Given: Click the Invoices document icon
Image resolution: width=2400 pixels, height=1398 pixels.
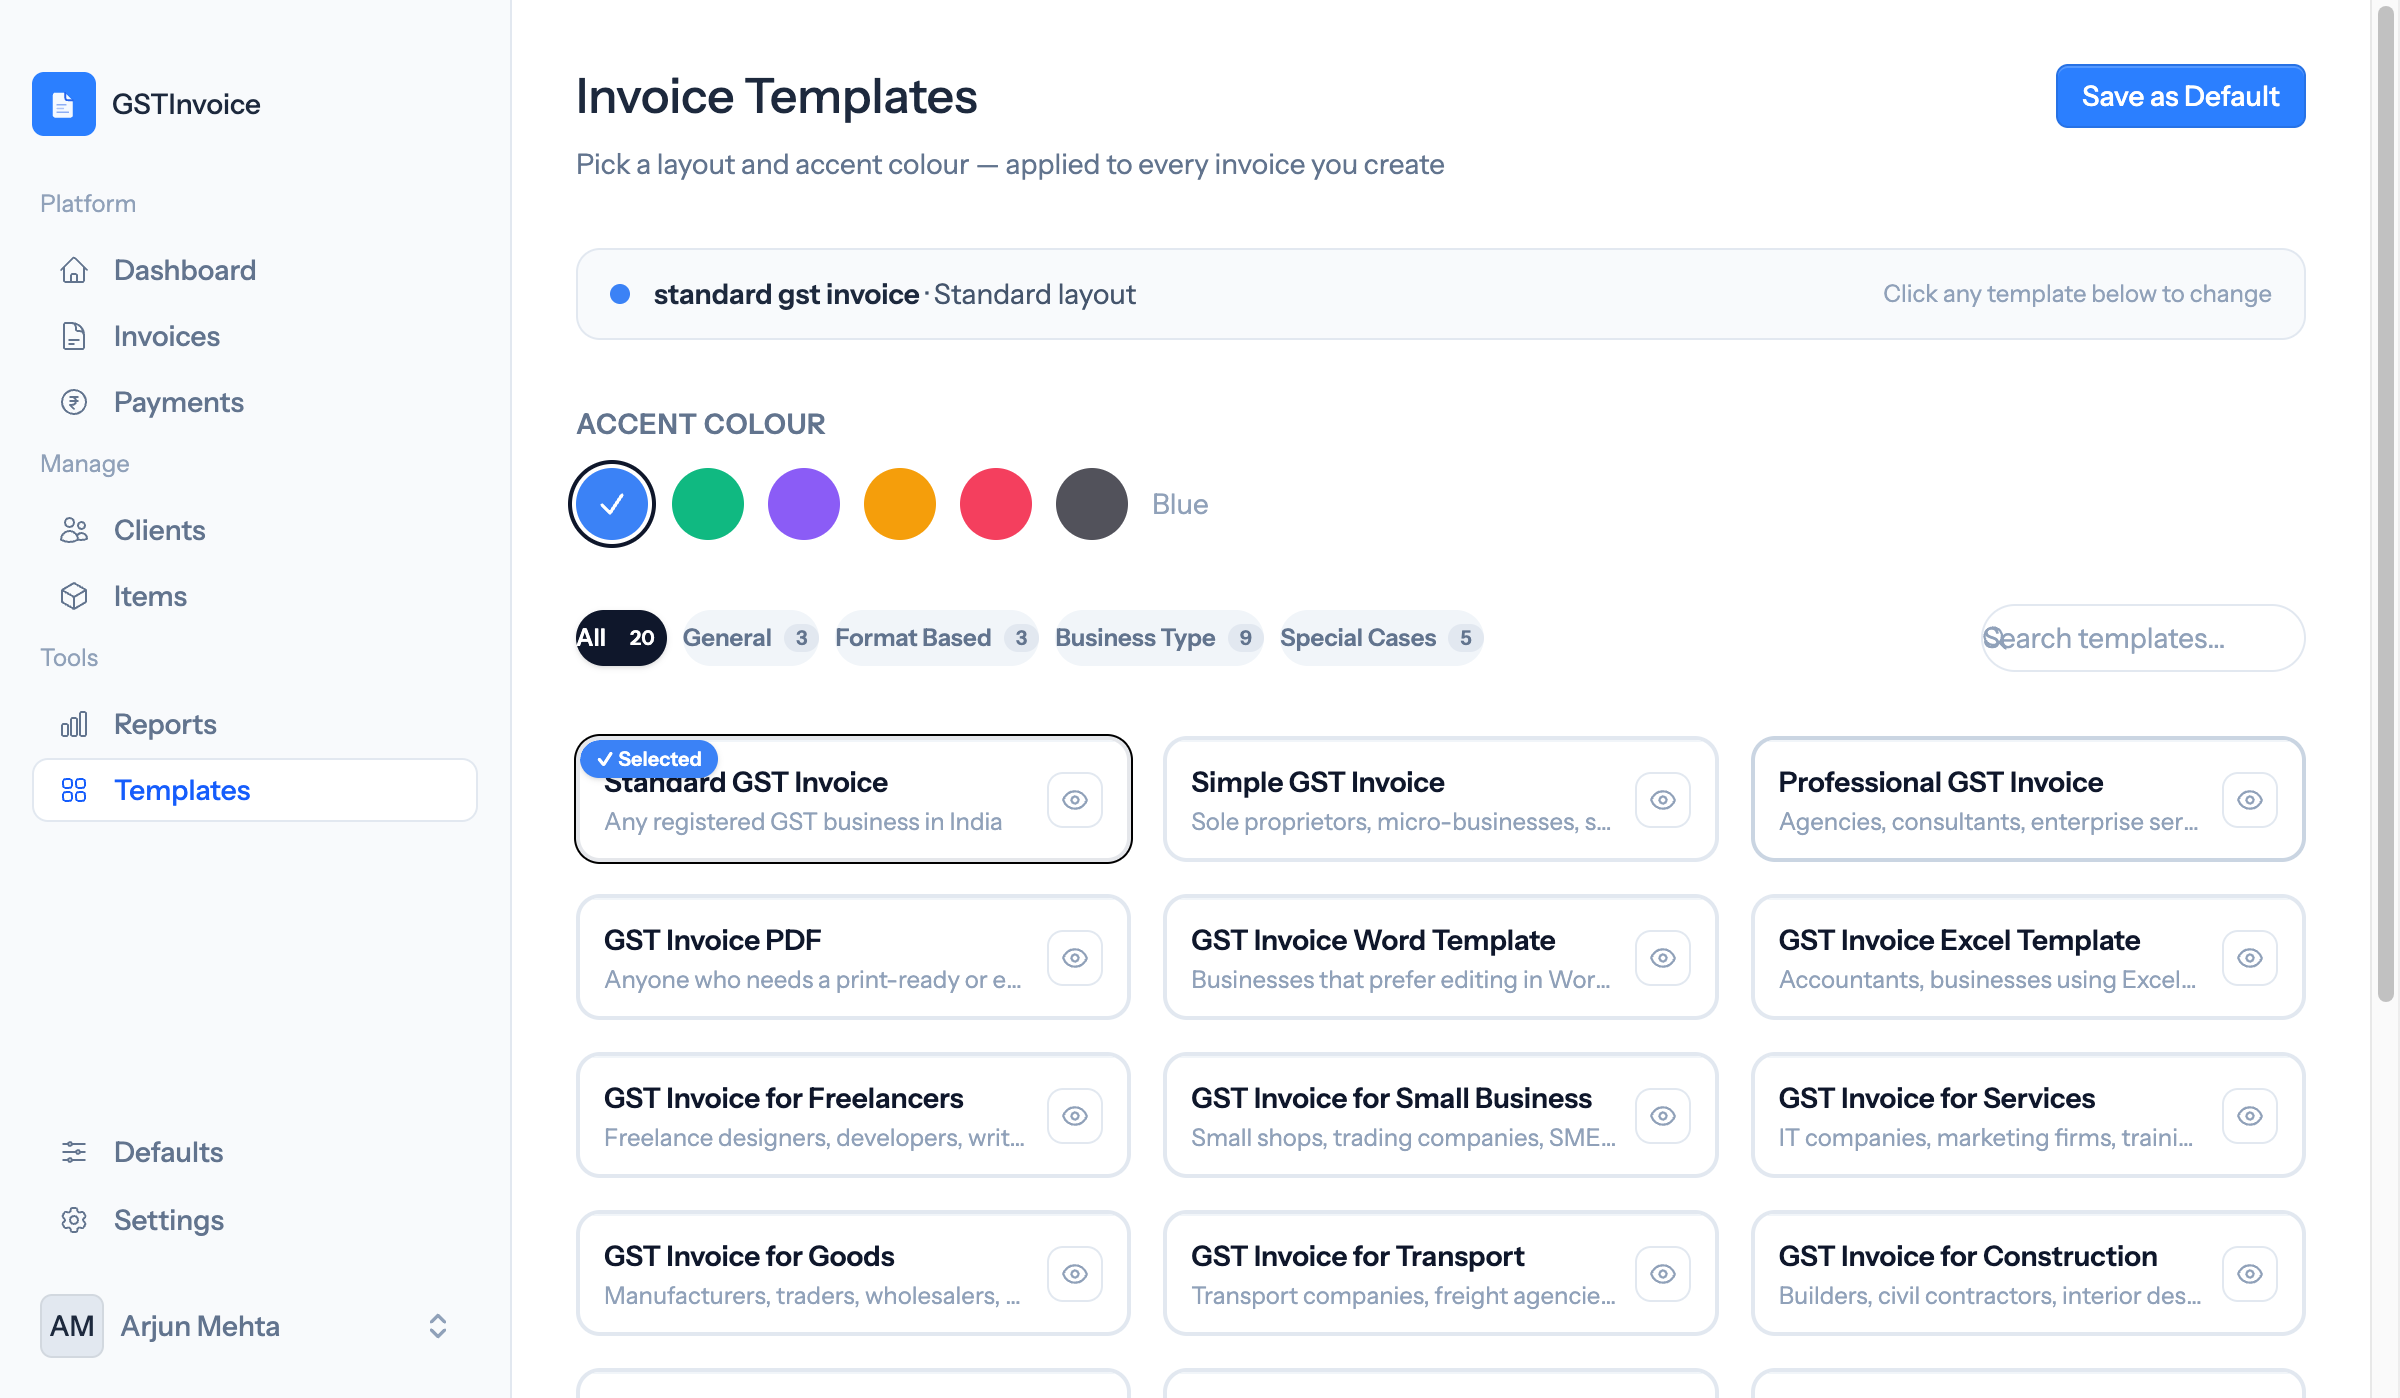Looking at the screenshot, I should [74, 336].
